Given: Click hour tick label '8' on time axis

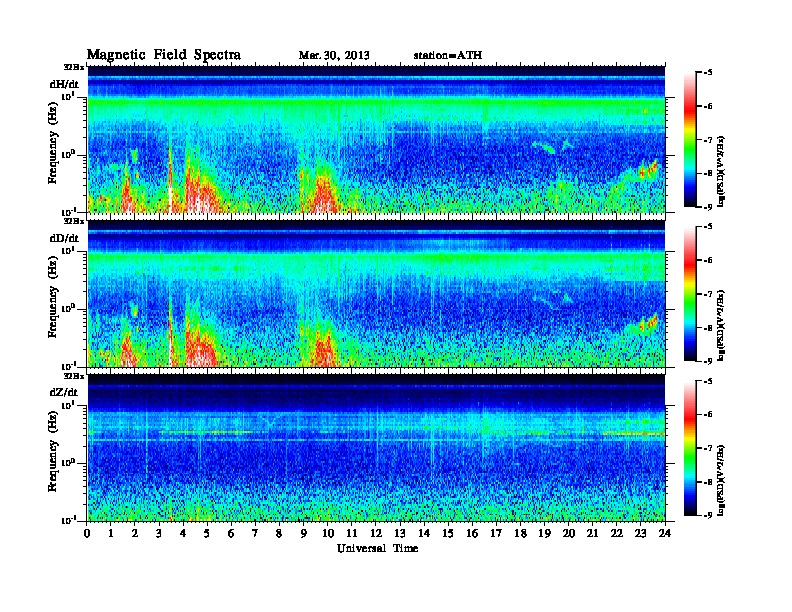Looking at the screenshot, I should pyautogui.click(x=279, y=533).
